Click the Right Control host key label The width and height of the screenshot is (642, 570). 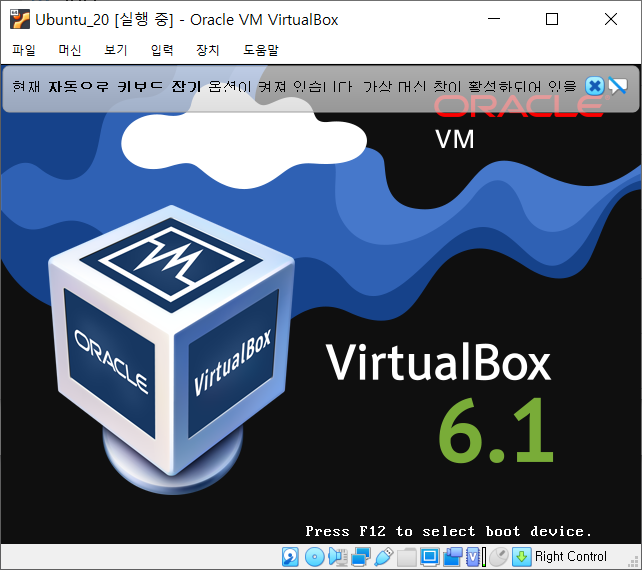tap(571, 556)
